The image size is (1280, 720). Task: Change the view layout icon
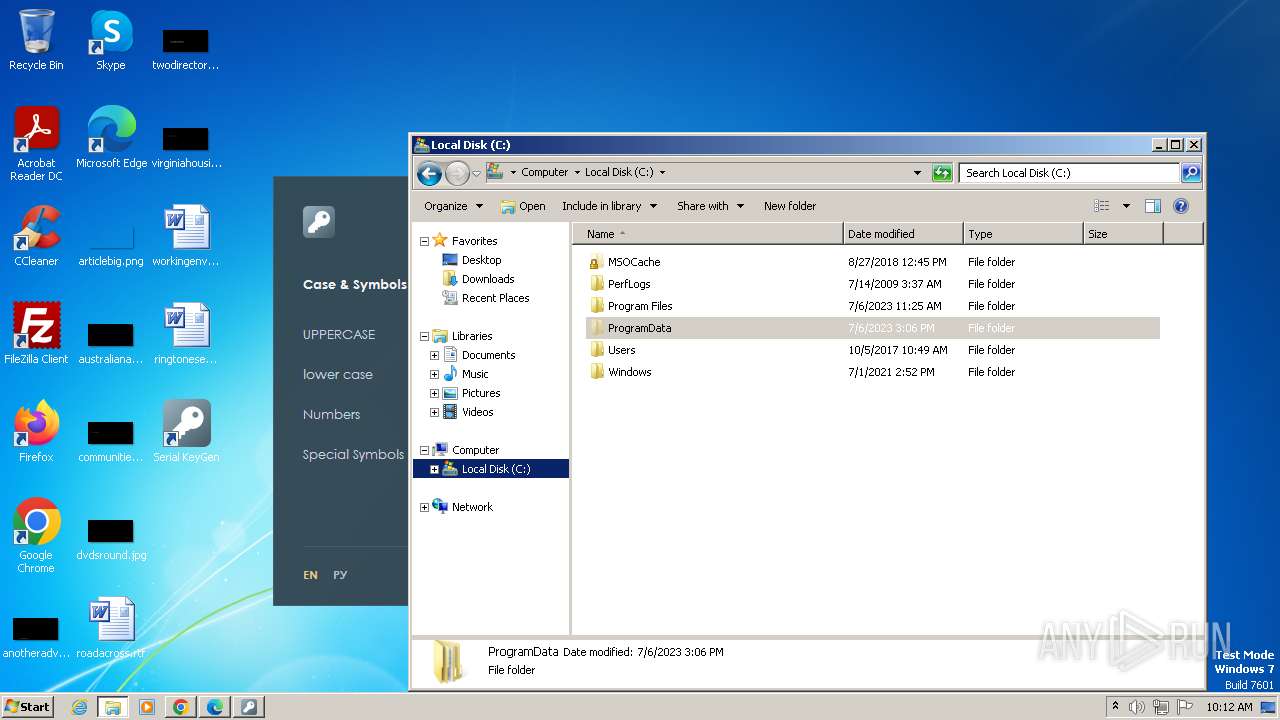(x=1101, y=206)
